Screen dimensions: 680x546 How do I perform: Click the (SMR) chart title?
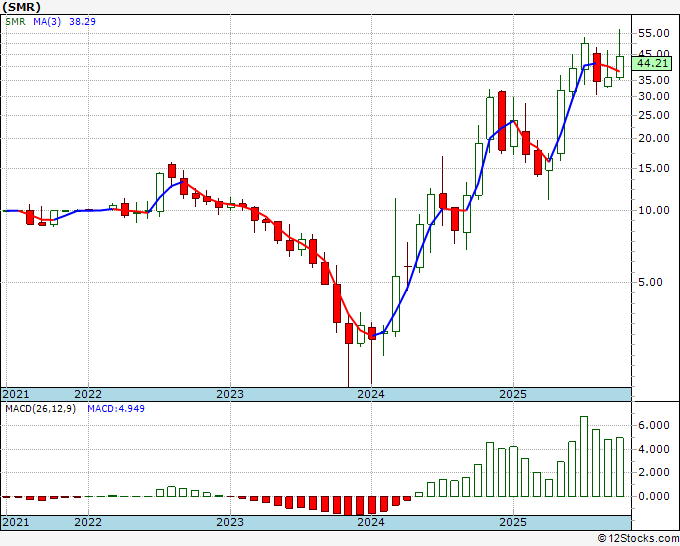(x=21, y=7)
